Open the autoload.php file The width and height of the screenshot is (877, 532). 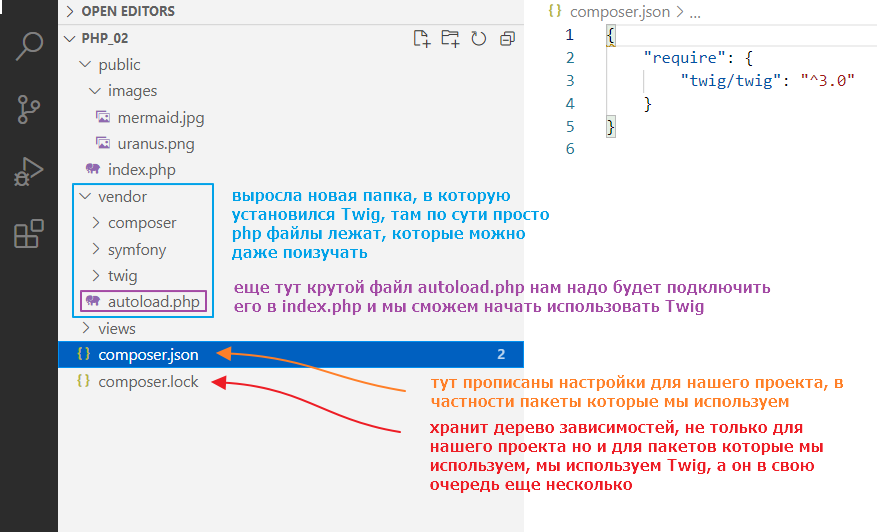(155, 301)
